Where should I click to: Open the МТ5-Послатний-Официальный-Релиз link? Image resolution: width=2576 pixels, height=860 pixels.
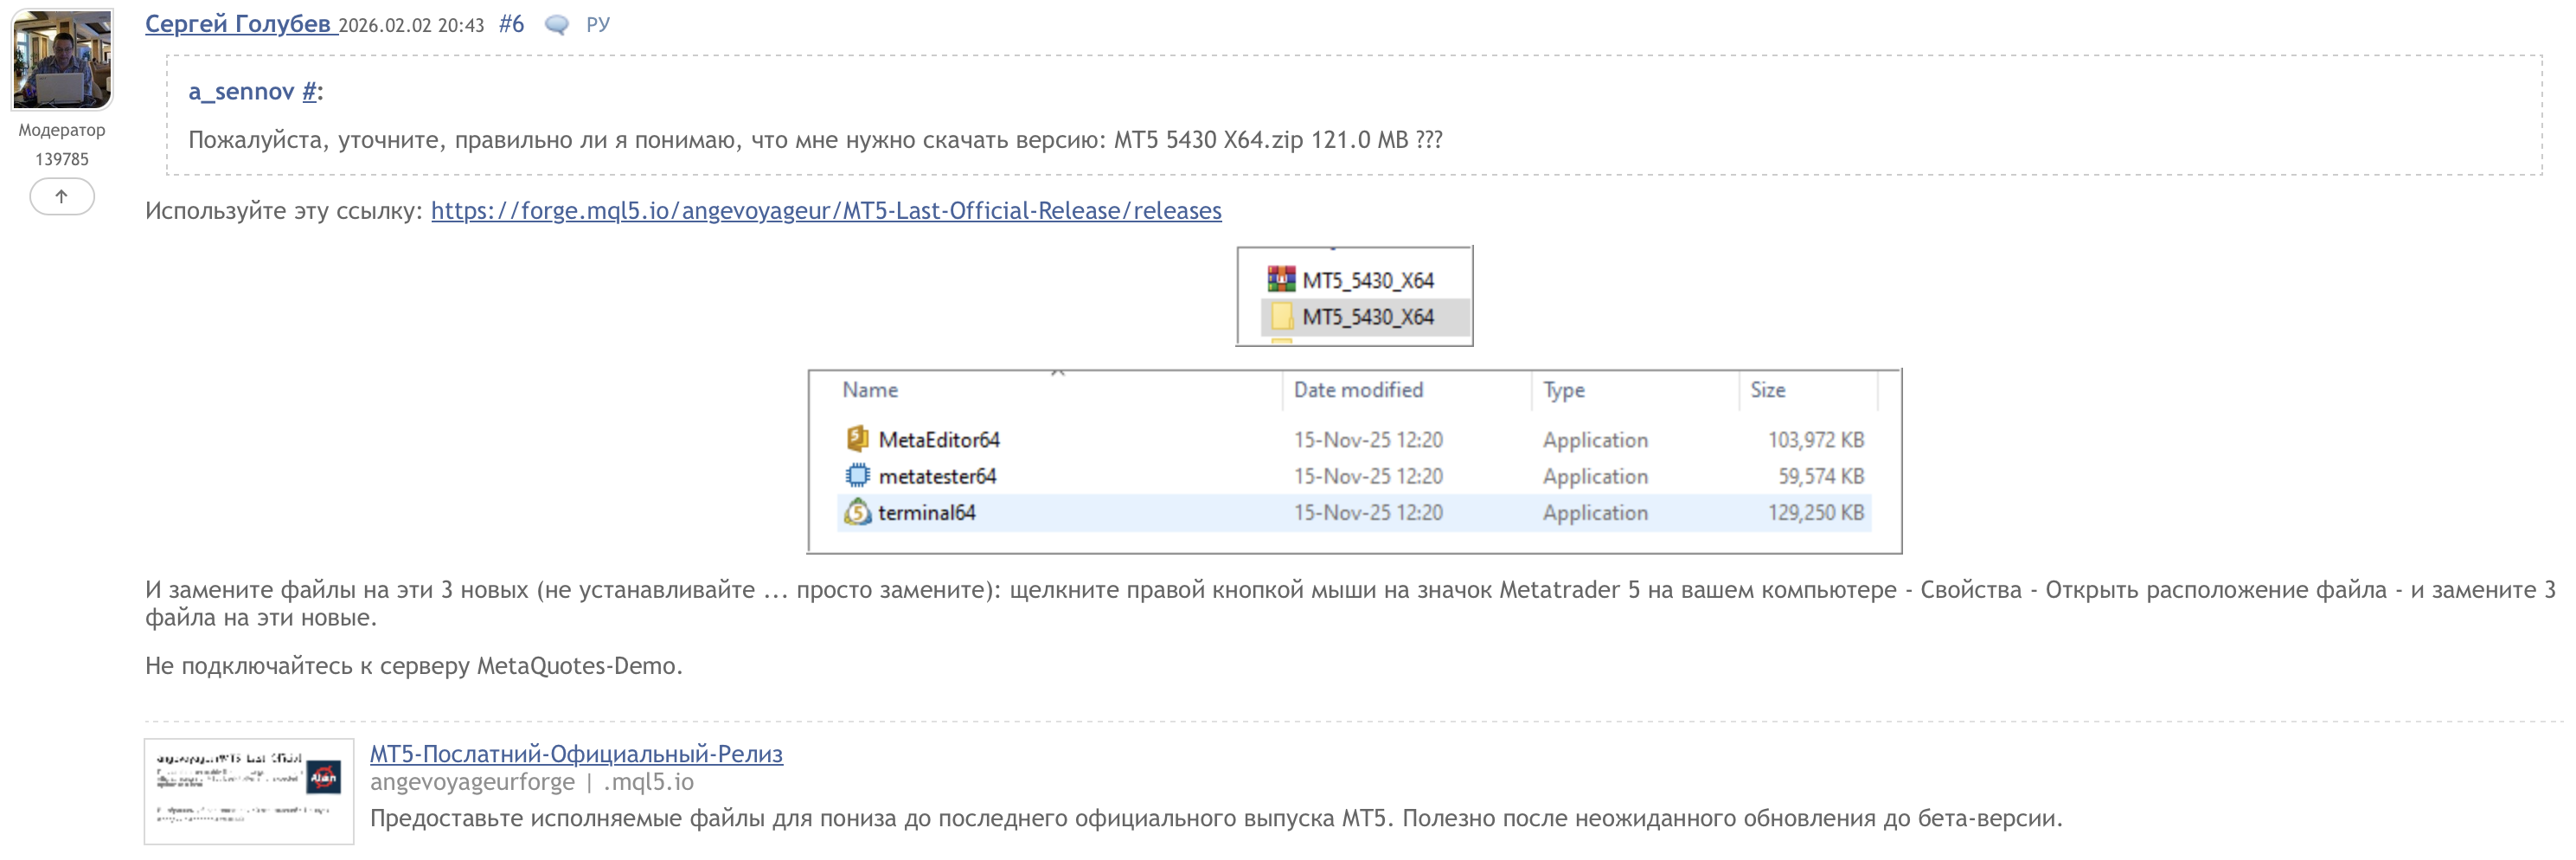pyautogui.click(x=576, y=753)
